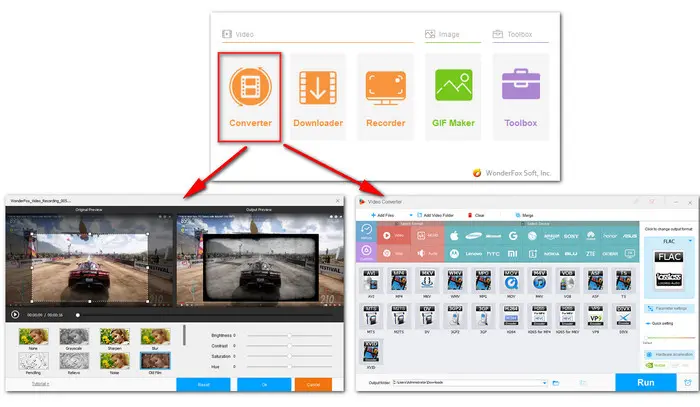Select the Video format category
This screenshot has width=700, height=407.
point(393,235)
